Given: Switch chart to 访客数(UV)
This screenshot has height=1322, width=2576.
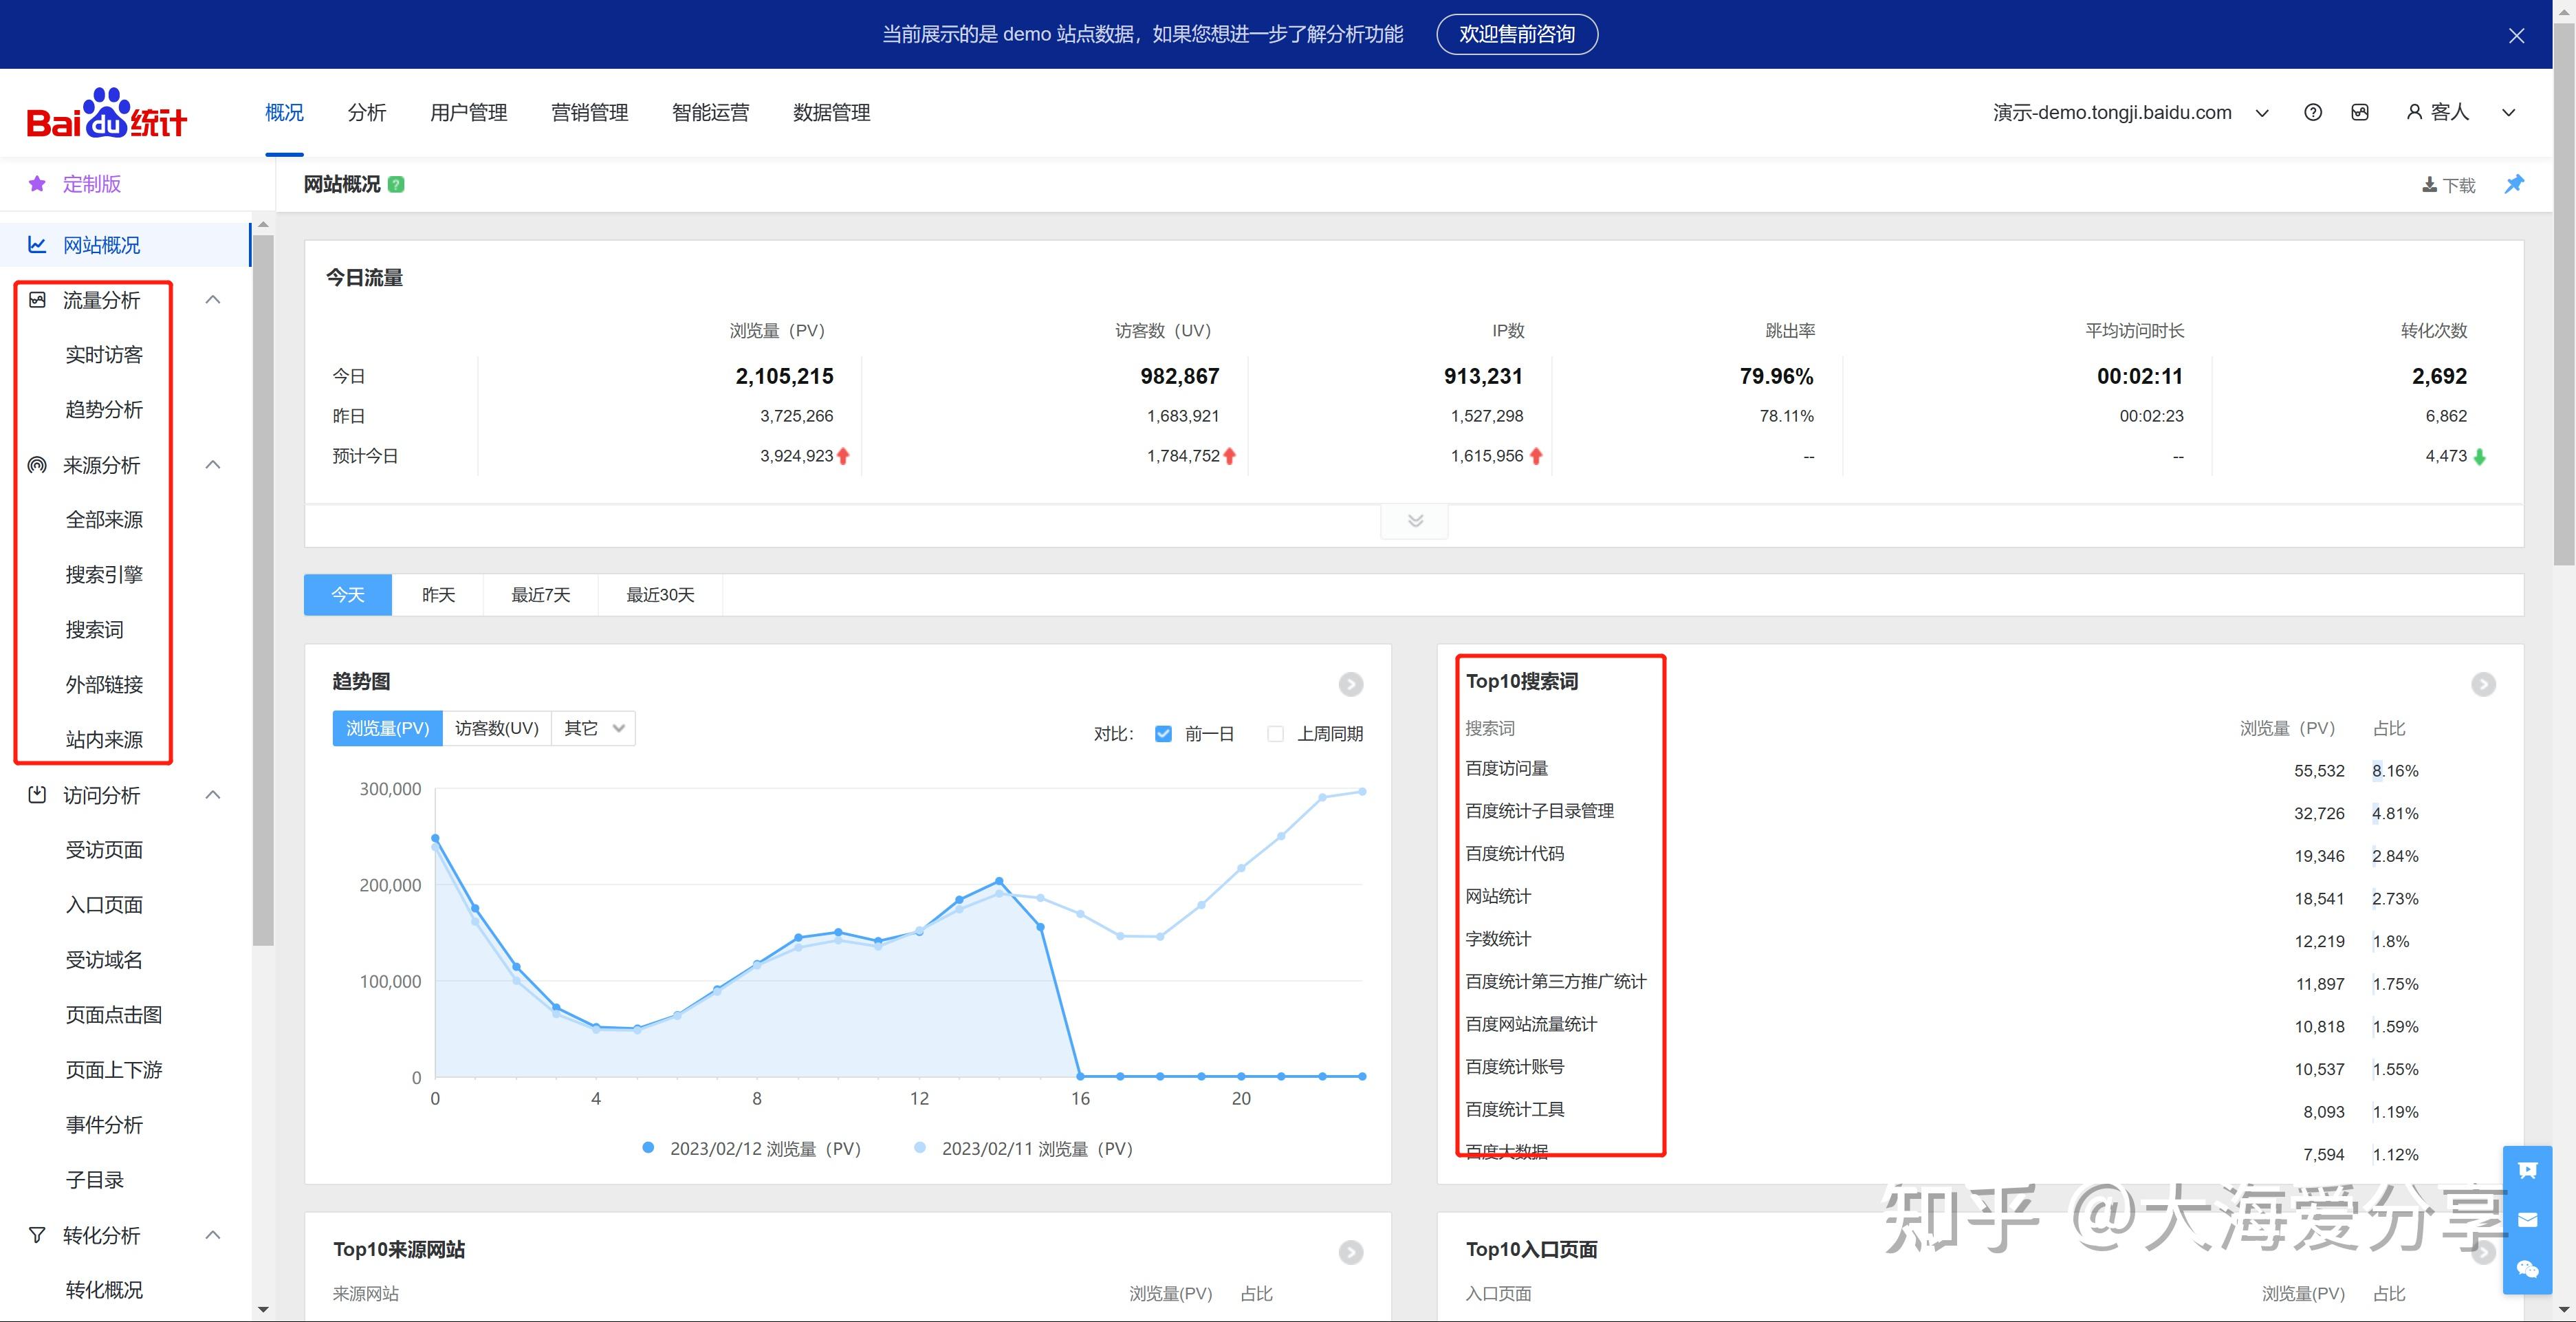Looking at the screenshot, I should point(496,728).
